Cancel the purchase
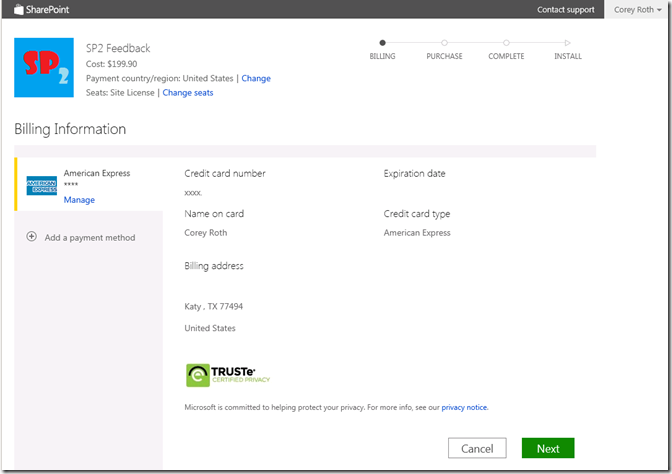The height and width of the screenshot is (474, 672). click(477, 448)
